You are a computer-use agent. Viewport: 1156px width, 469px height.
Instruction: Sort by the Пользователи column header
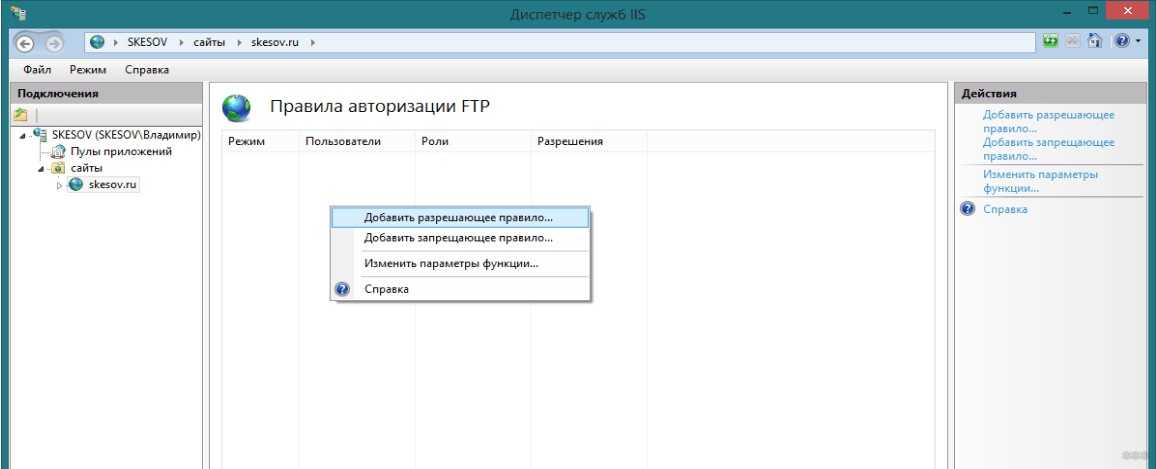coord(343,142)
